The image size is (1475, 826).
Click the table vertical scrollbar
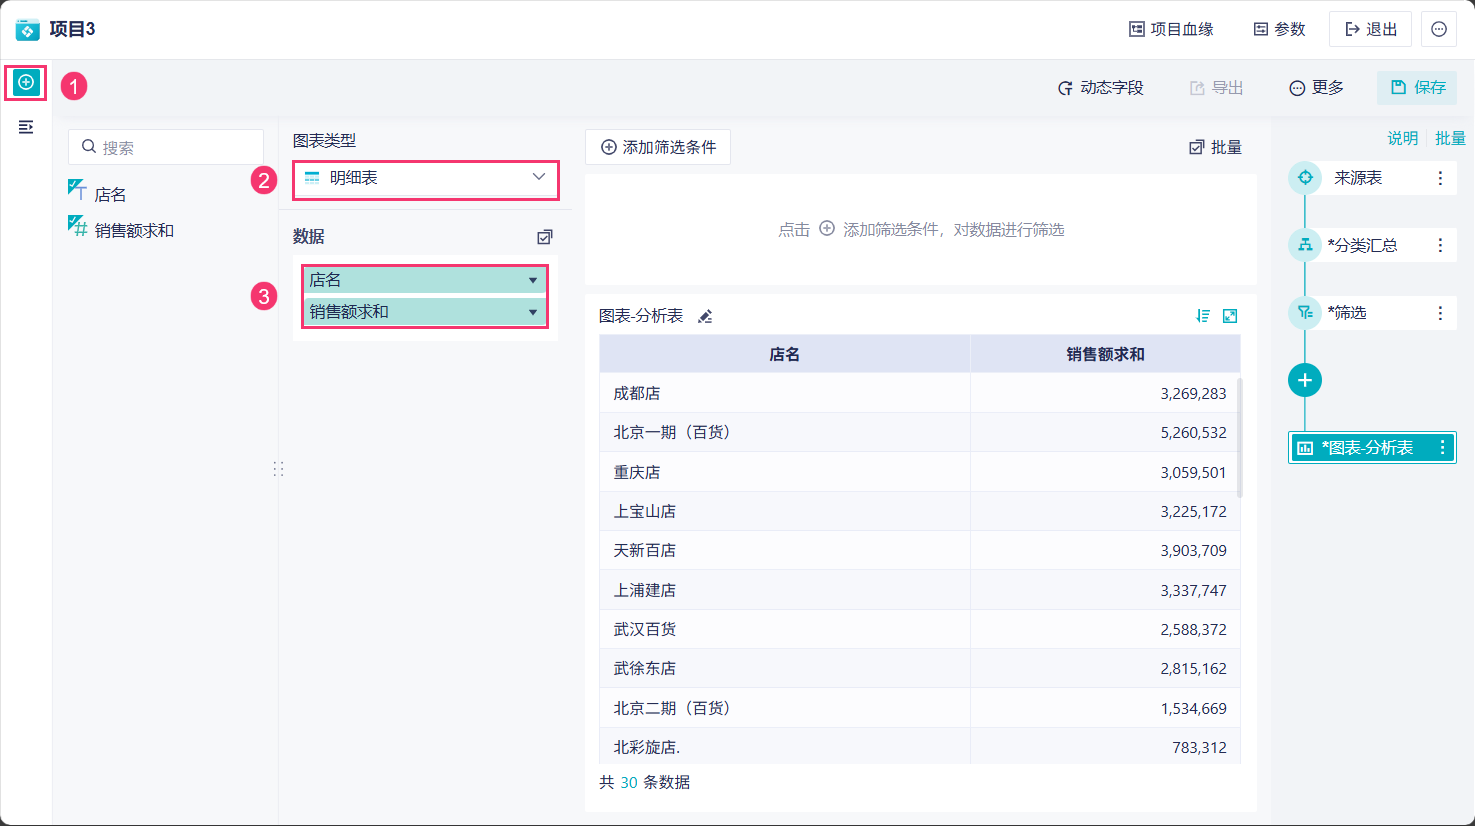[x=1240, y=438]
